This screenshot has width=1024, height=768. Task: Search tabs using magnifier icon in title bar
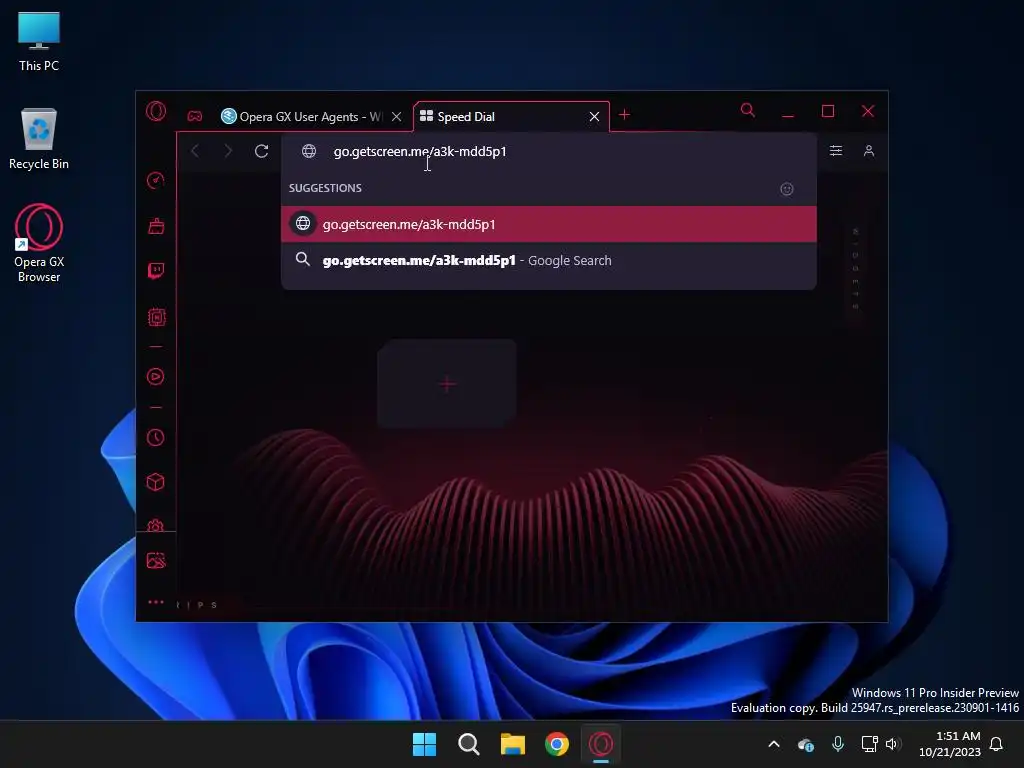(x=748, y=110)
